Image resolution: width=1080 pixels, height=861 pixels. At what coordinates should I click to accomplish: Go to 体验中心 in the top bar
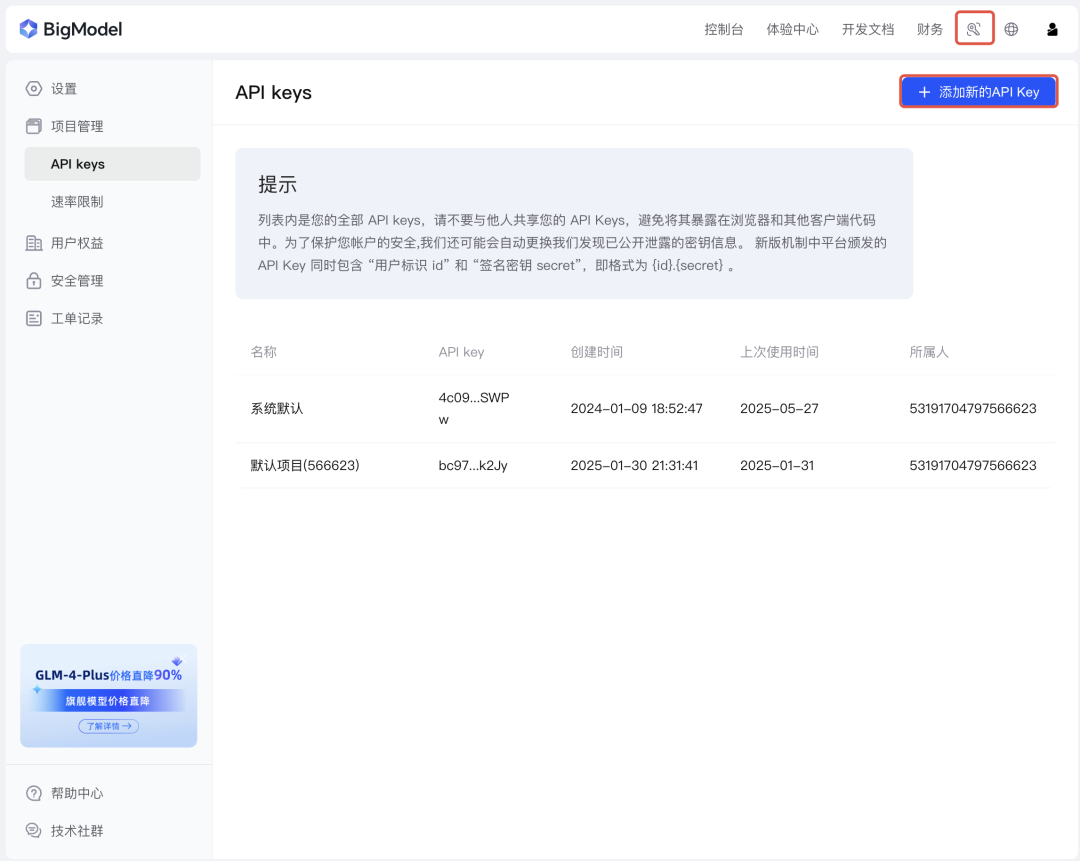pos(792,29)
